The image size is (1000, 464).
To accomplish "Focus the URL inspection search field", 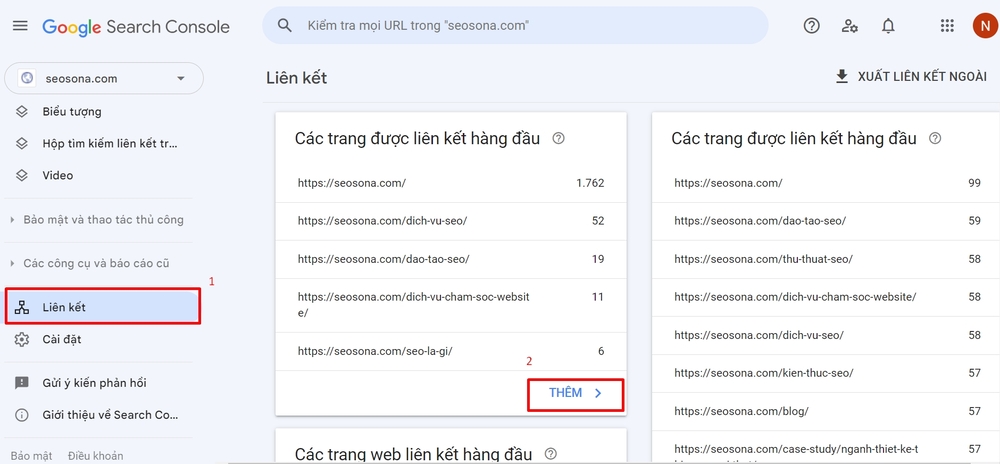I will point(515,25).
